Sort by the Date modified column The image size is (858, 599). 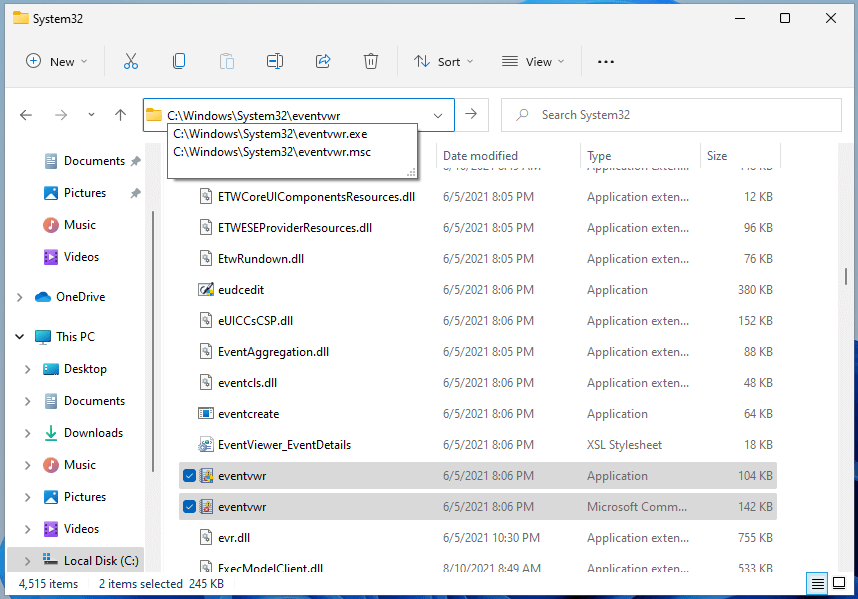pyautogui.click(x=508, y=156)
